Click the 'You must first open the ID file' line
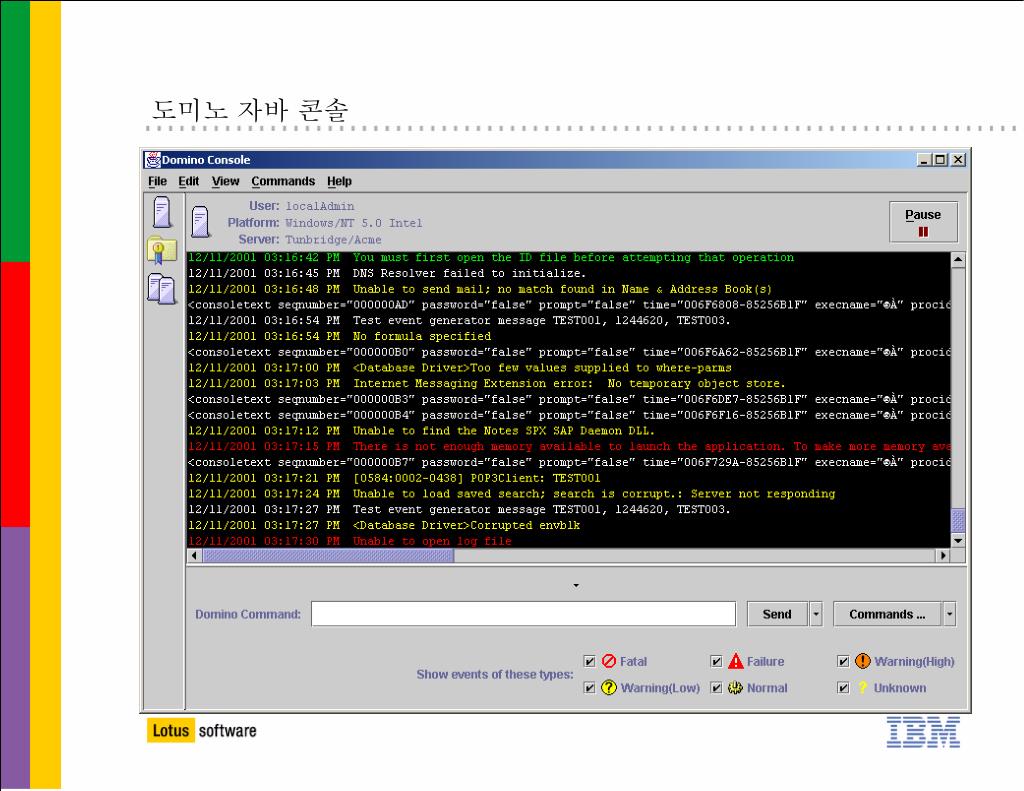 point(491,258)
